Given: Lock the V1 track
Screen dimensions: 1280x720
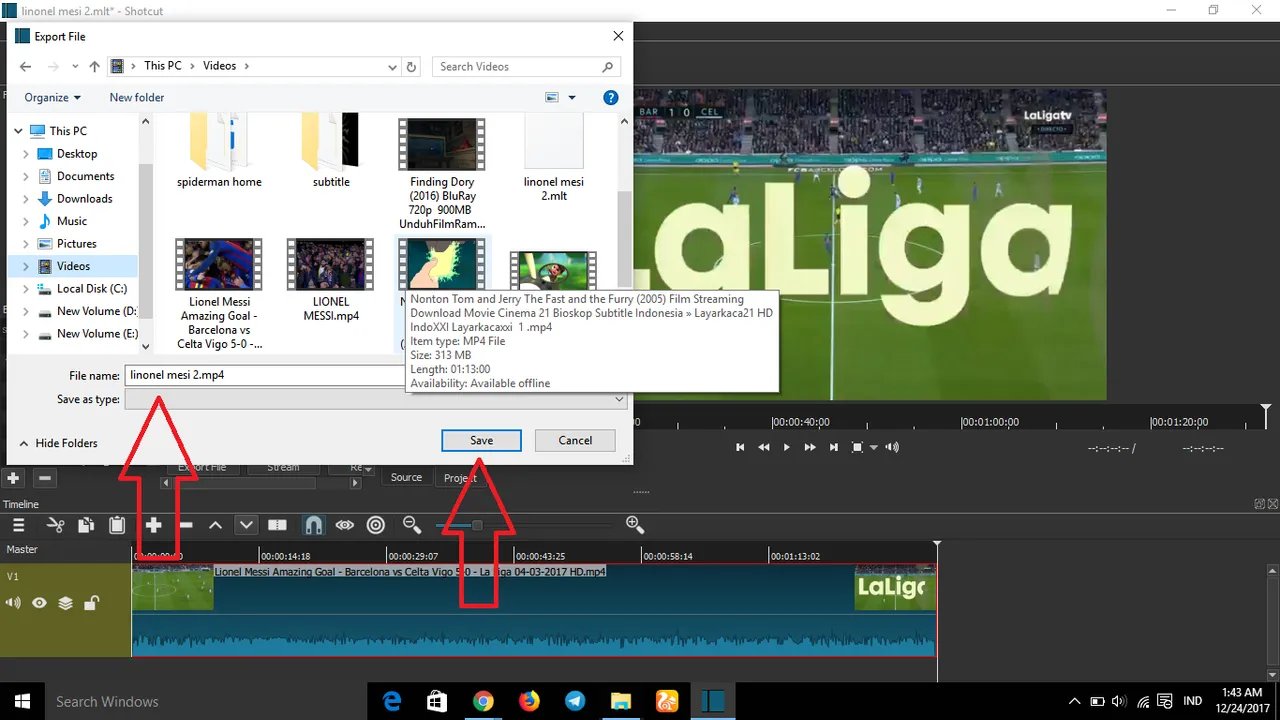Looking at the screenshot, I should coord(91,603).
